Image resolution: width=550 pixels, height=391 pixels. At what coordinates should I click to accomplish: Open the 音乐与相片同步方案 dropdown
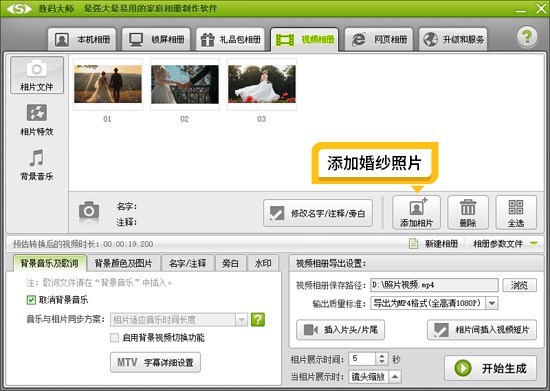(179, 319)
